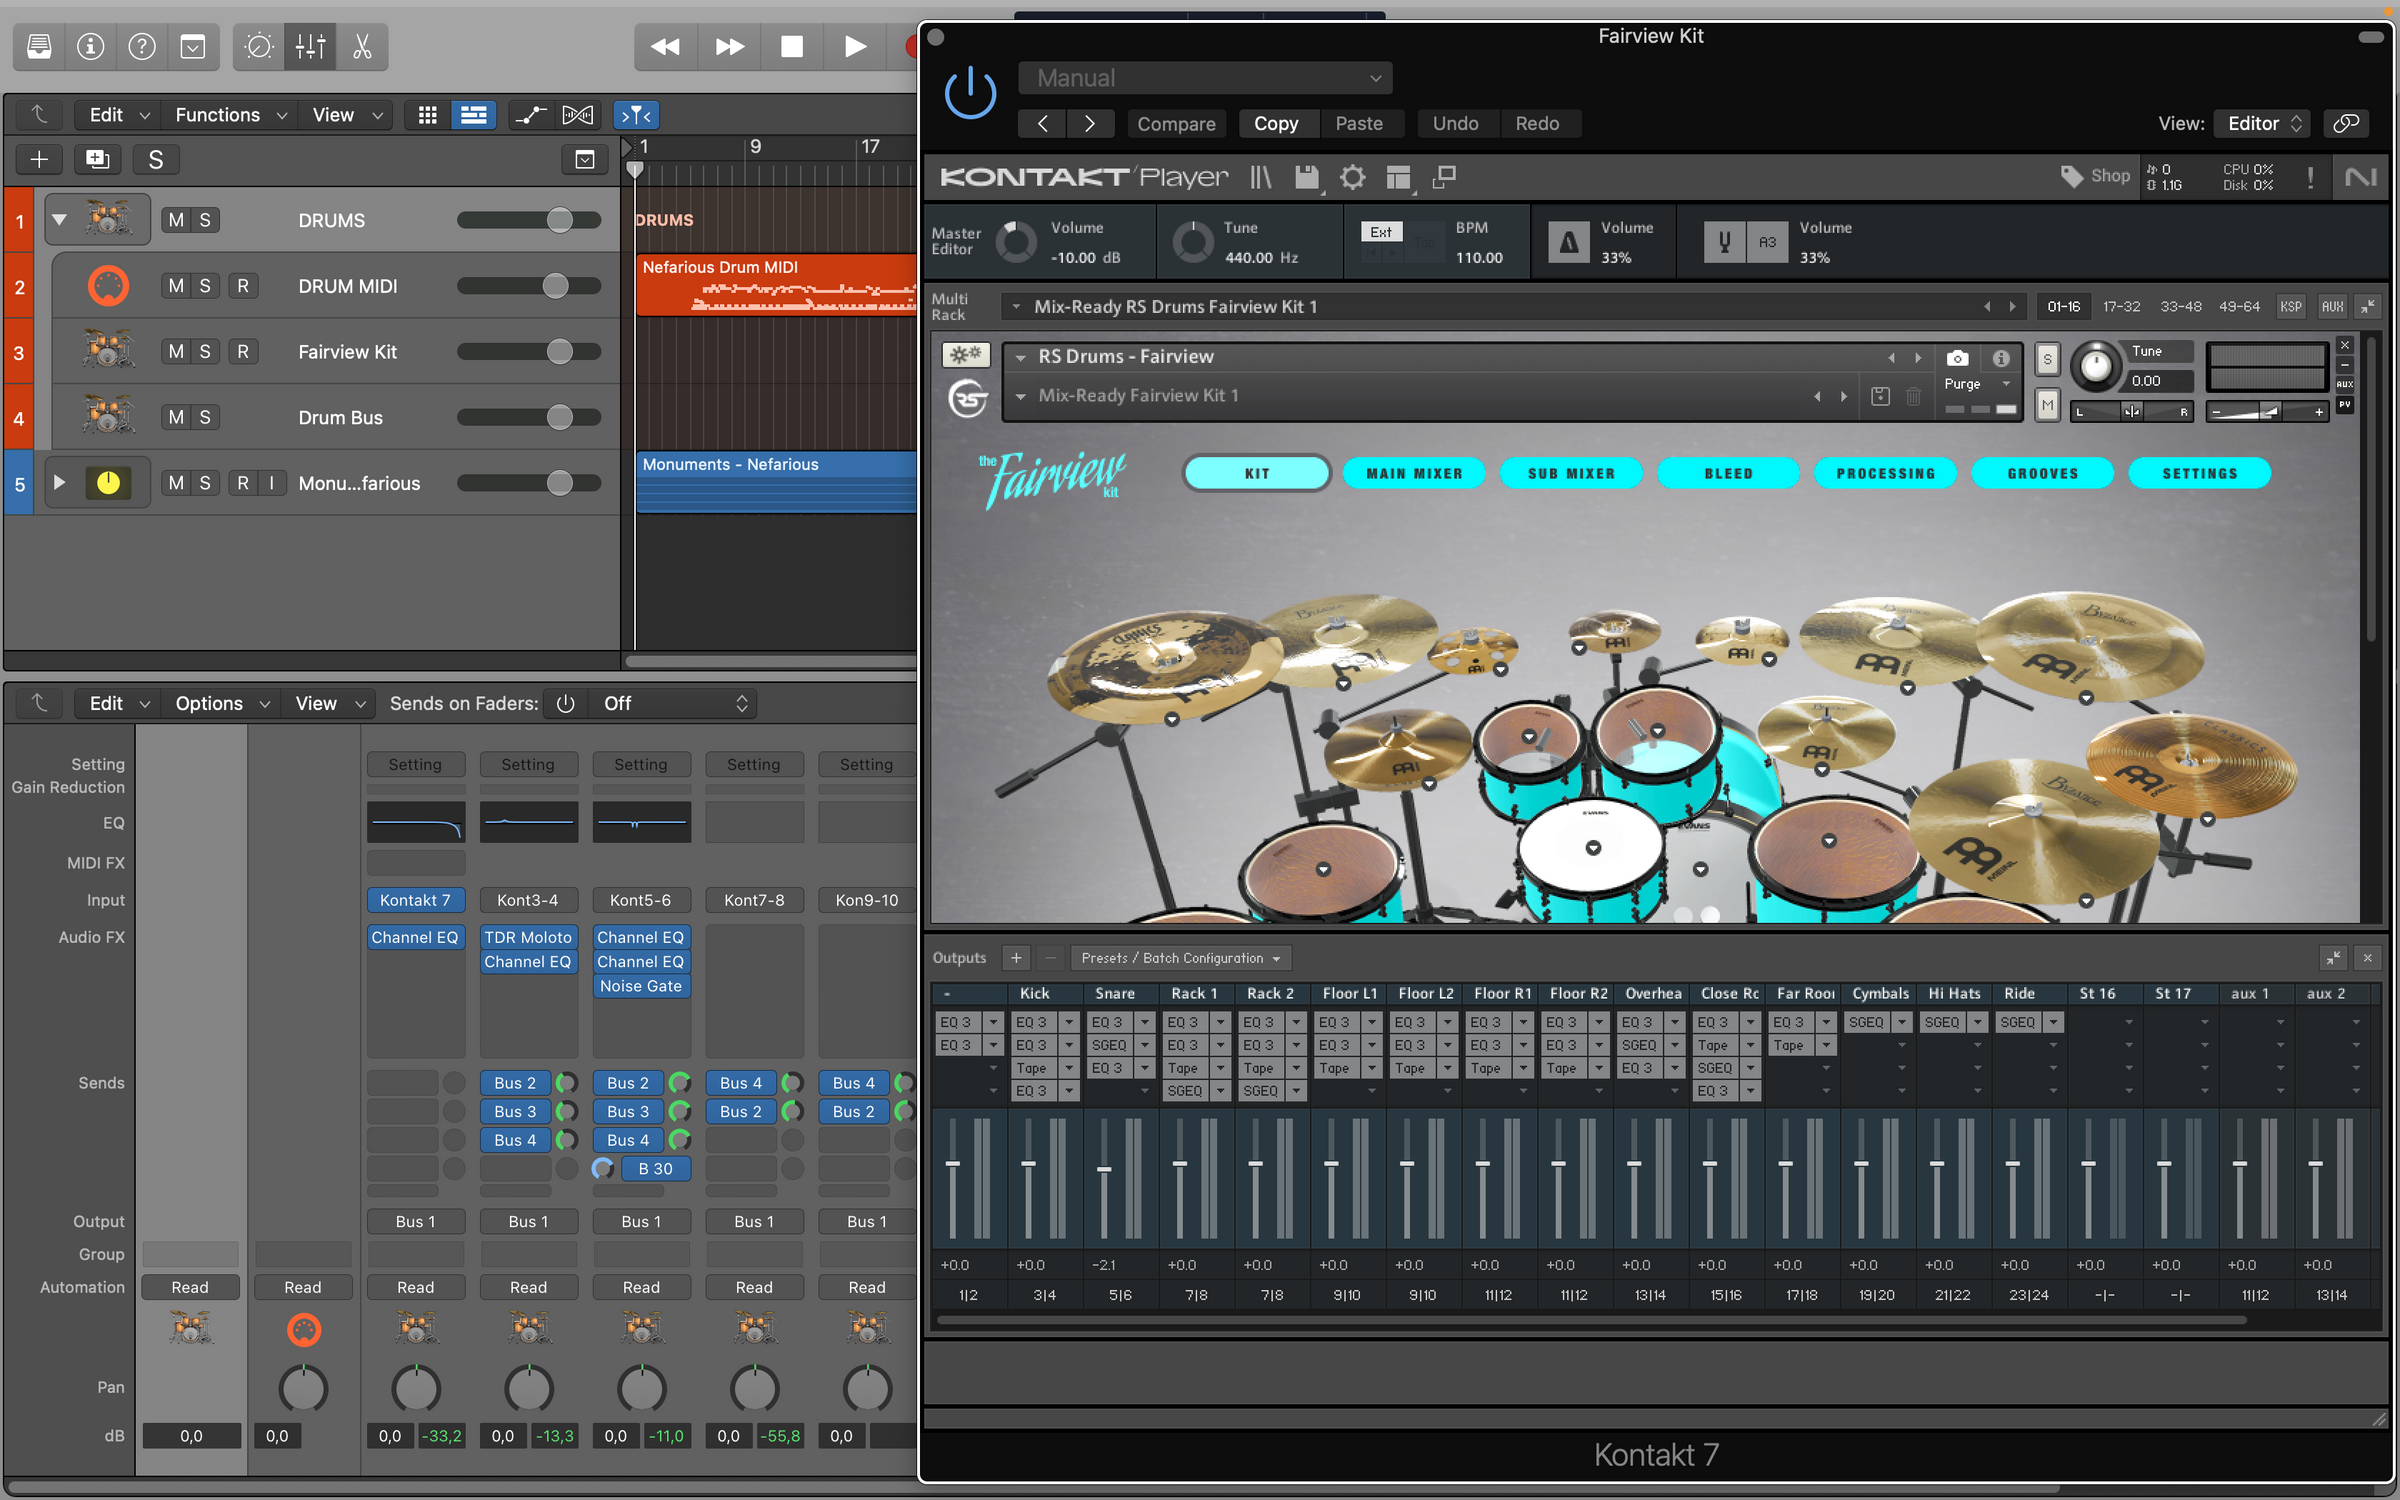Switch to the Main Mixer tab in Fairview

[x=1413, y=473]
